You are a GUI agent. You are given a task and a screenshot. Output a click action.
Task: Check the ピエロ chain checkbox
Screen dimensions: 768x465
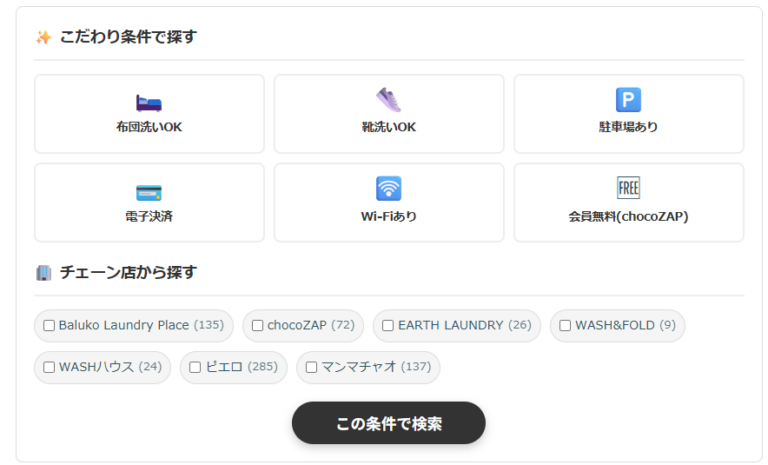(x=195, y=367)
